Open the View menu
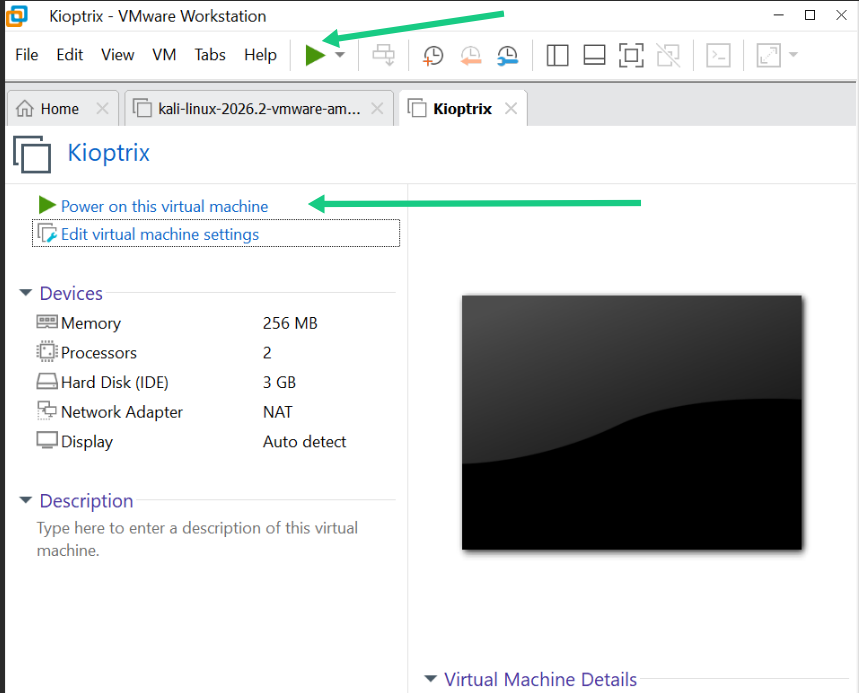859x693 pixels. 118,55
